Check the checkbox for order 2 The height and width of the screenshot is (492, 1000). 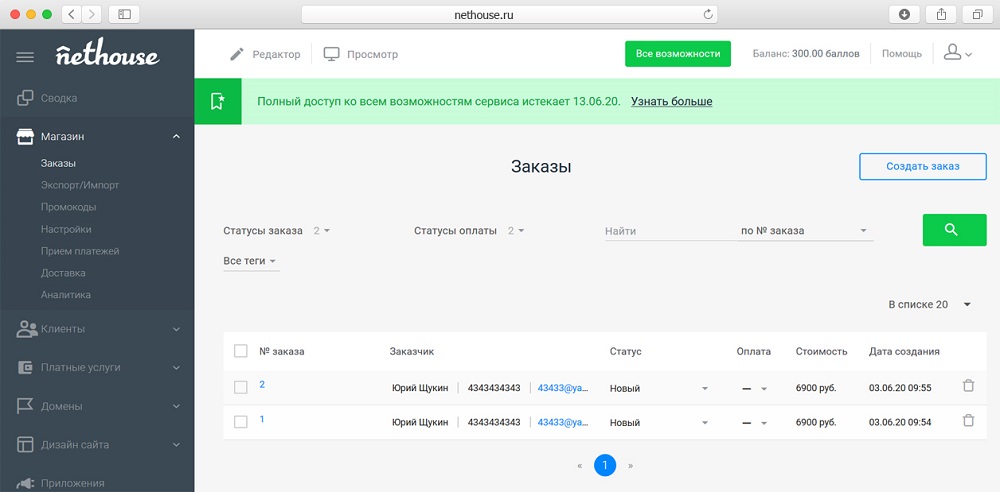tap(240, 387)
